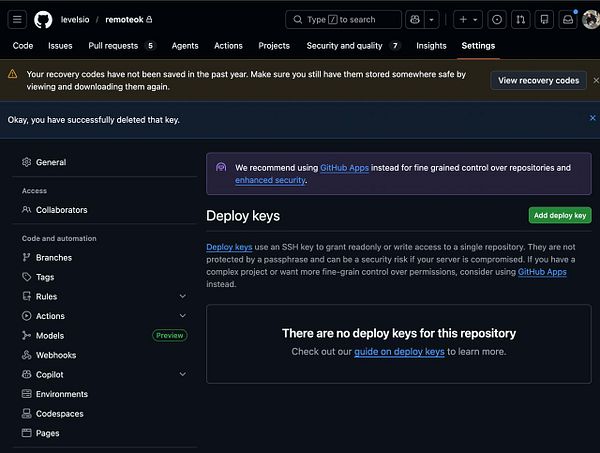This screenshot has height=453, width=600.
Task: Click the search bar field
Action: (343, 20)
